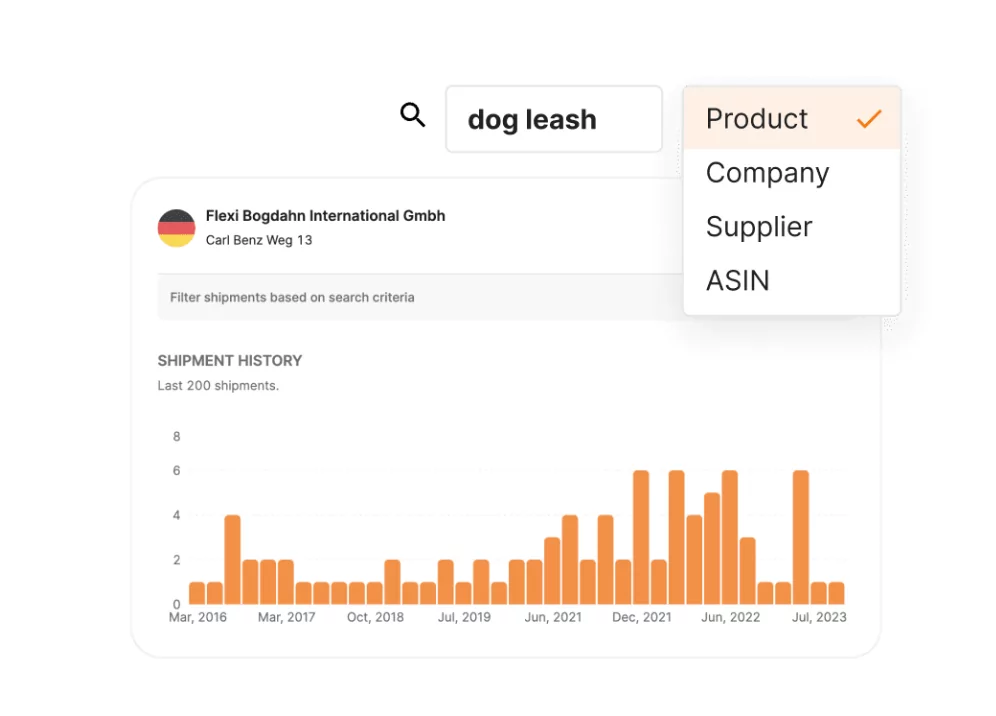Click the 'Last 200 shipments.' caption
This screenshot has width=996, height=716.
218,386
